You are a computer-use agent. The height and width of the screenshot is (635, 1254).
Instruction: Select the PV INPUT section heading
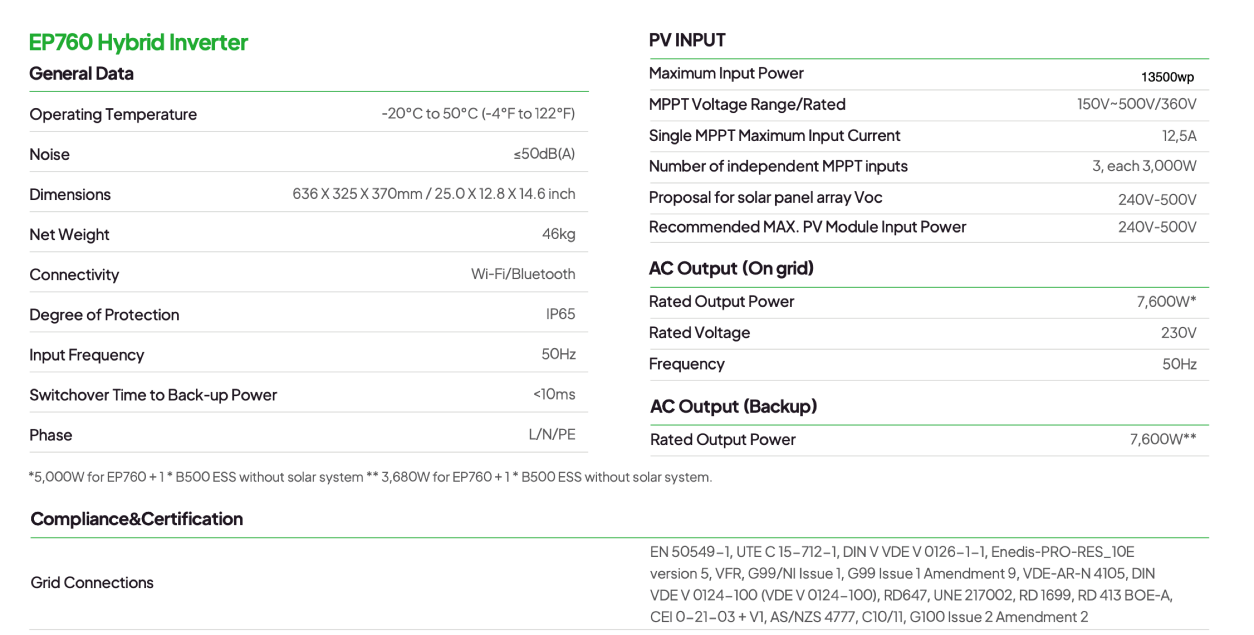(x=687, y=41)
